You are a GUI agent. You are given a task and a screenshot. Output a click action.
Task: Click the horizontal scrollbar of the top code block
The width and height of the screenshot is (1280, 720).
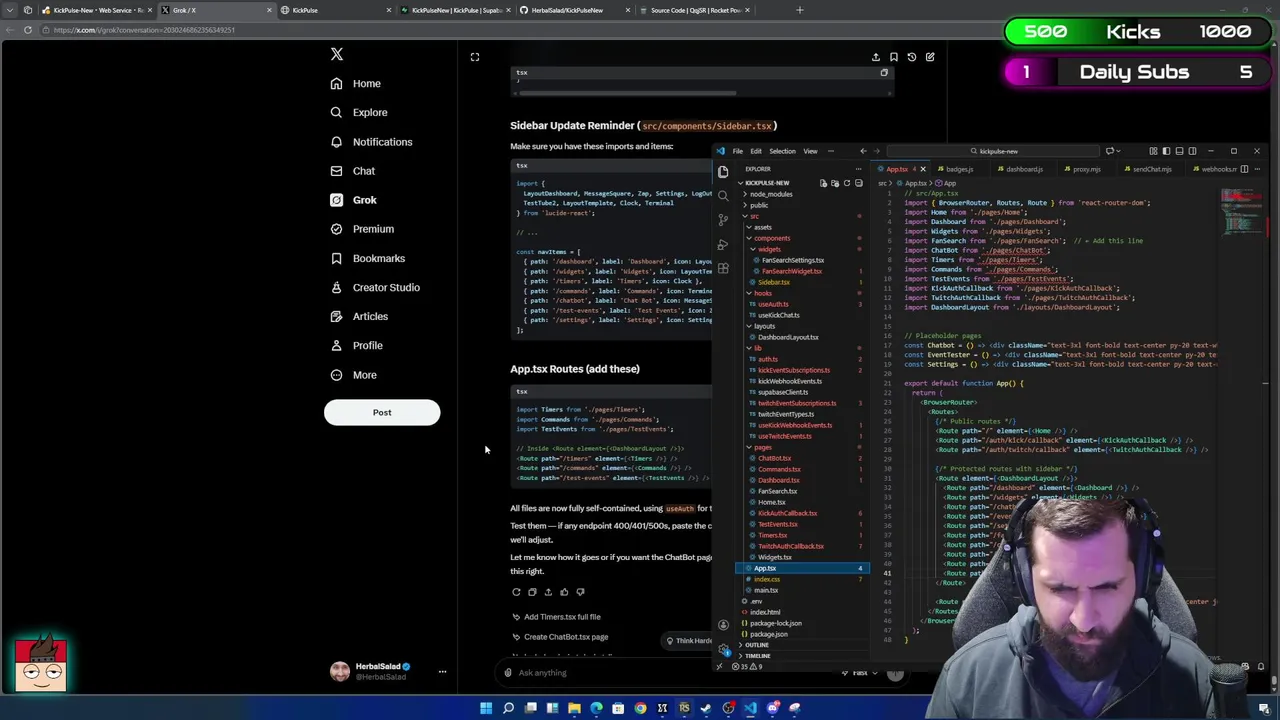(628, 93)
